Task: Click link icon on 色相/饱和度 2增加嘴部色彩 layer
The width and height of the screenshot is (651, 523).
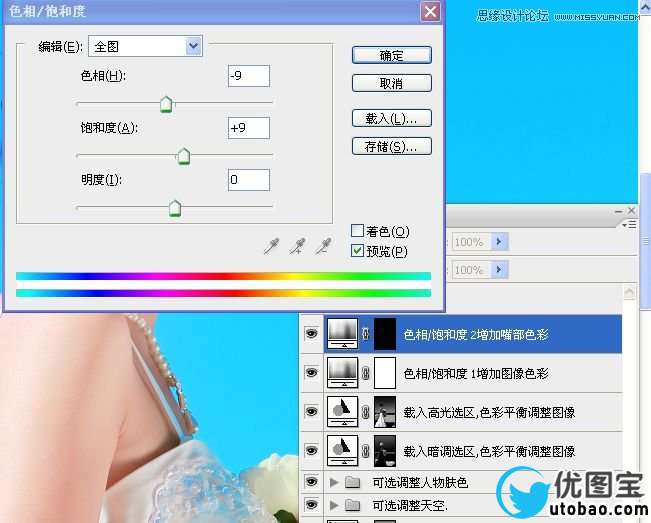Action: [365, 333]
